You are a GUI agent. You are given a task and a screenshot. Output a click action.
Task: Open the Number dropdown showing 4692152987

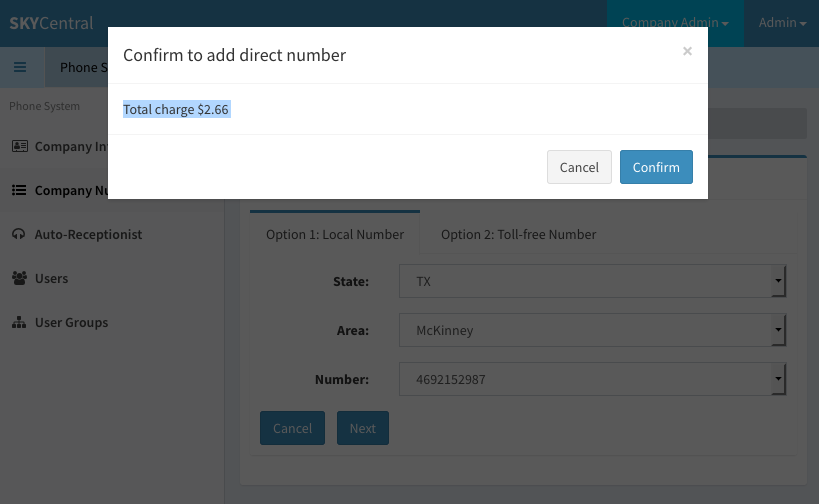592,379
